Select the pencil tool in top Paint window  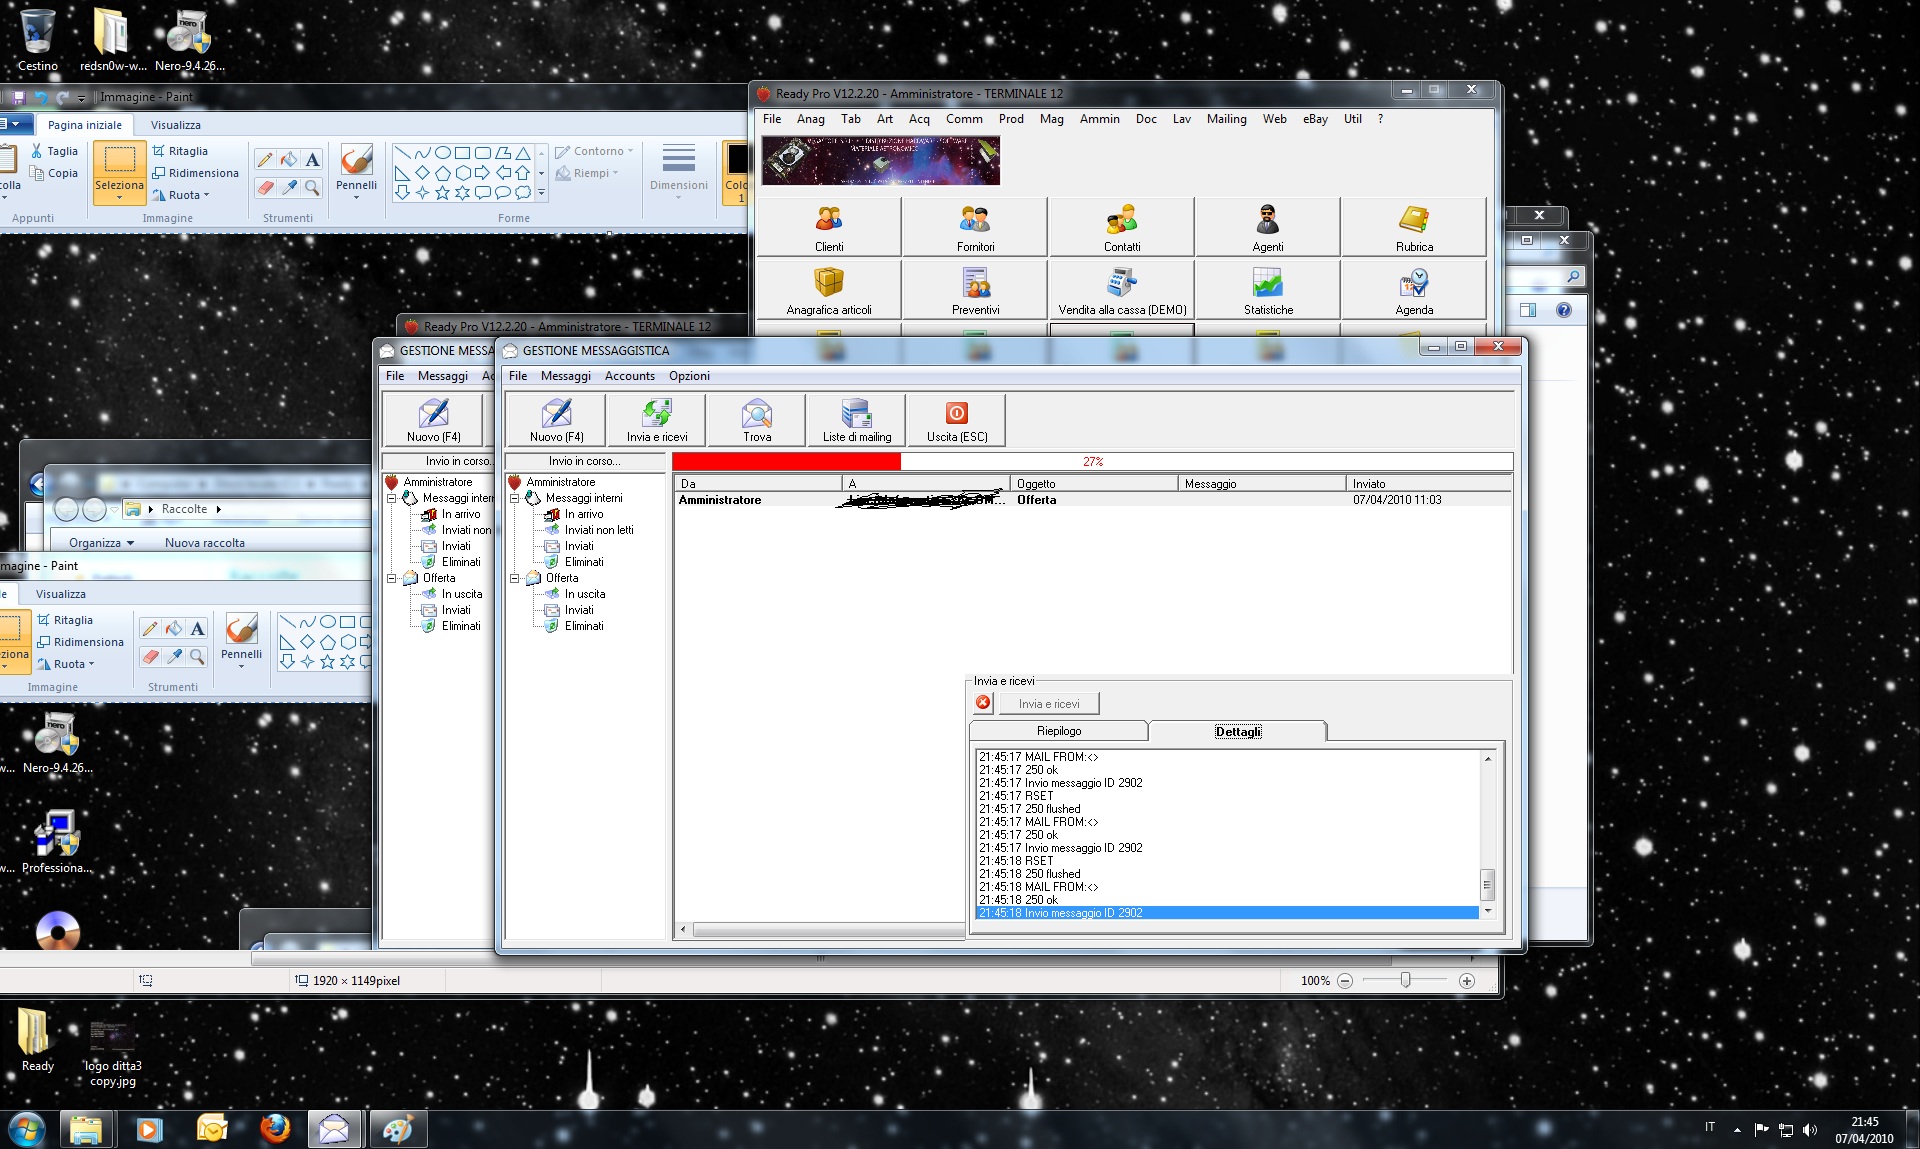[265, 160]
